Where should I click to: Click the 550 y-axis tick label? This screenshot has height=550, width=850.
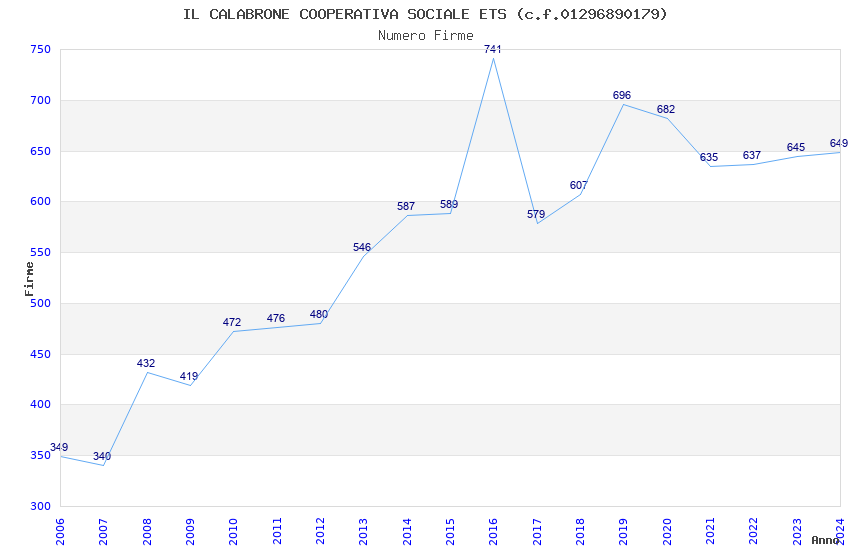[40, 252]
